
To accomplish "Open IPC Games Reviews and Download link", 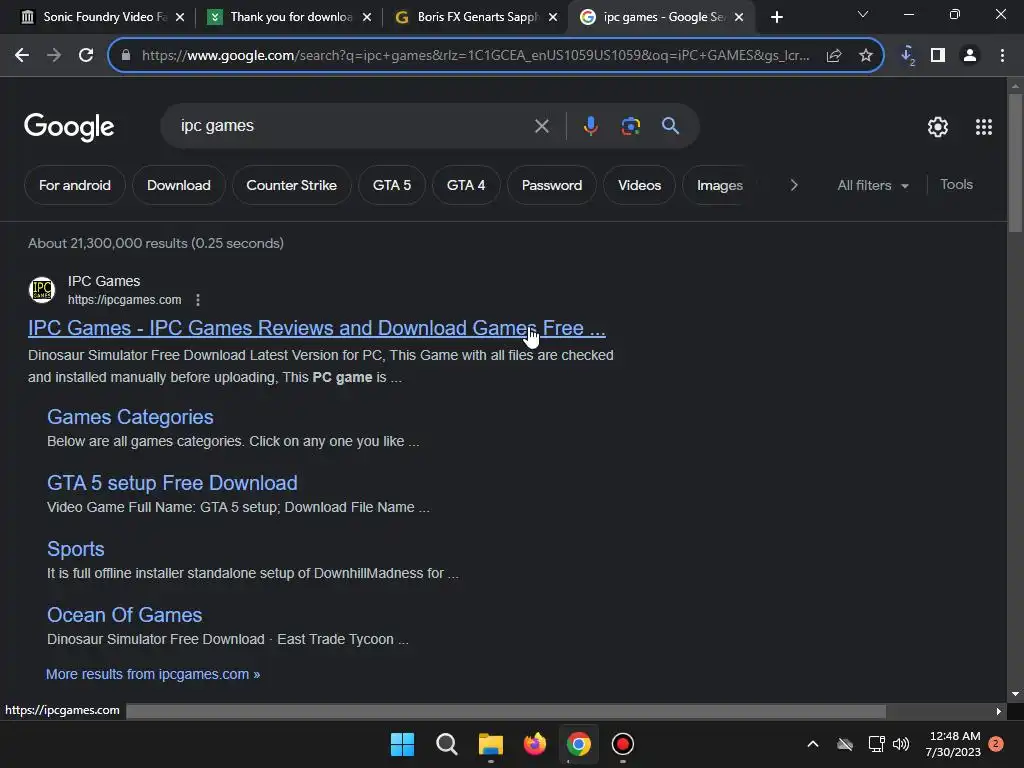I will point(317,328).
